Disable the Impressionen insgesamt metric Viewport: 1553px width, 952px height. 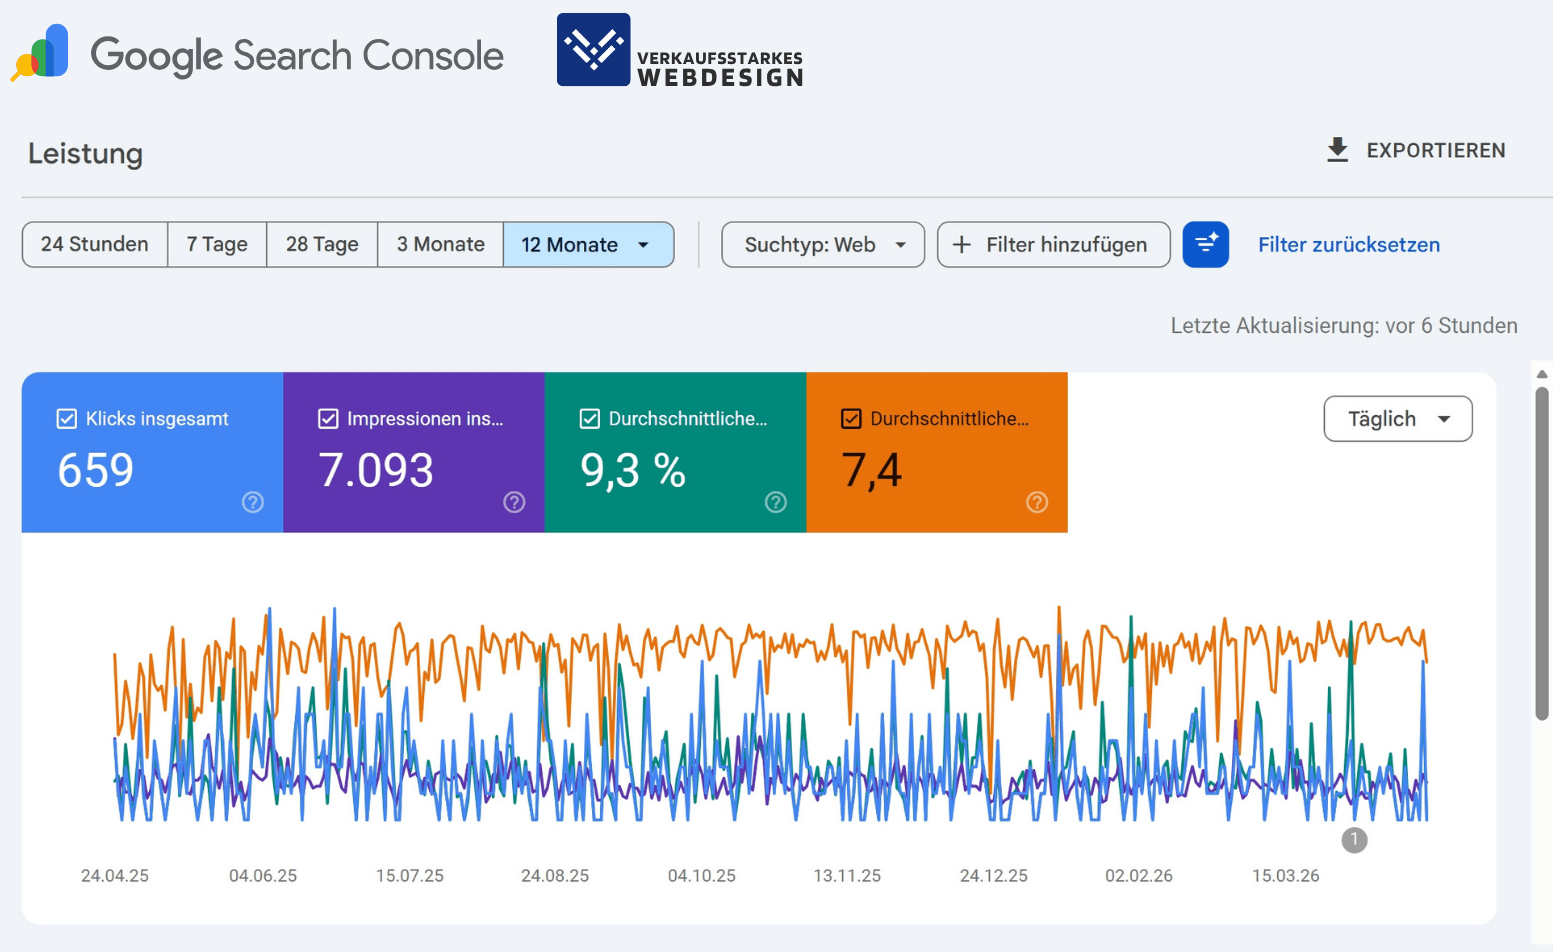(x=328, y=418)
